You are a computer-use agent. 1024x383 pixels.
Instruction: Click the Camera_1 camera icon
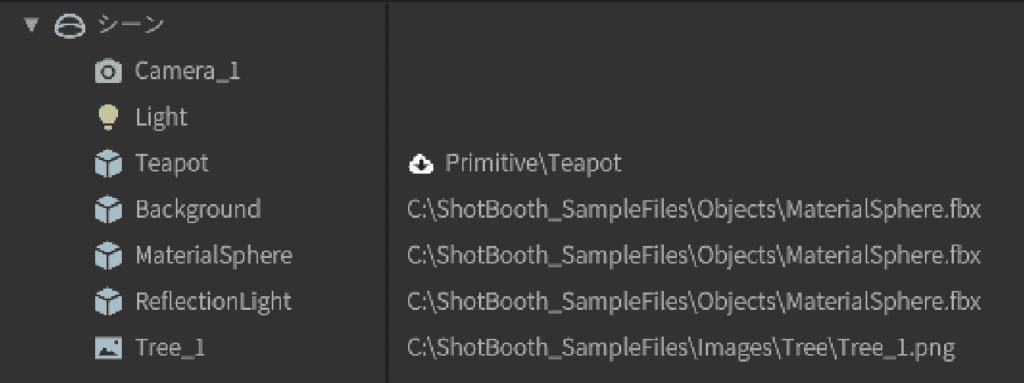(108, 71)
